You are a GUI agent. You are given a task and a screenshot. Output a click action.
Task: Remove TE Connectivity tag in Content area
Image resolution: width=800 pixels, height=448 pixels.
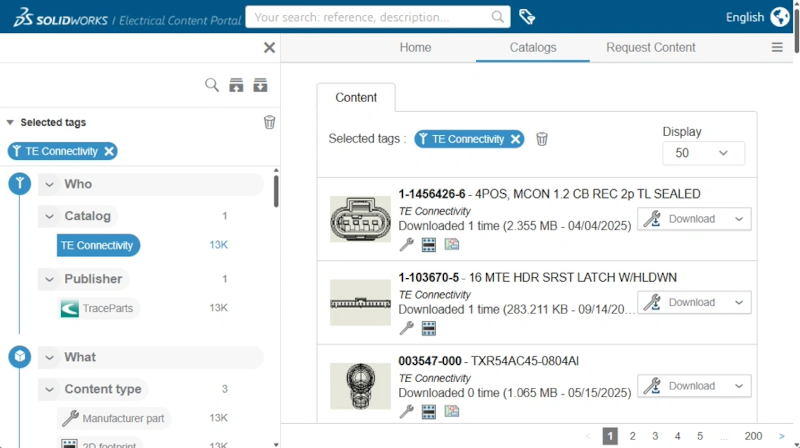click(516, 139)
